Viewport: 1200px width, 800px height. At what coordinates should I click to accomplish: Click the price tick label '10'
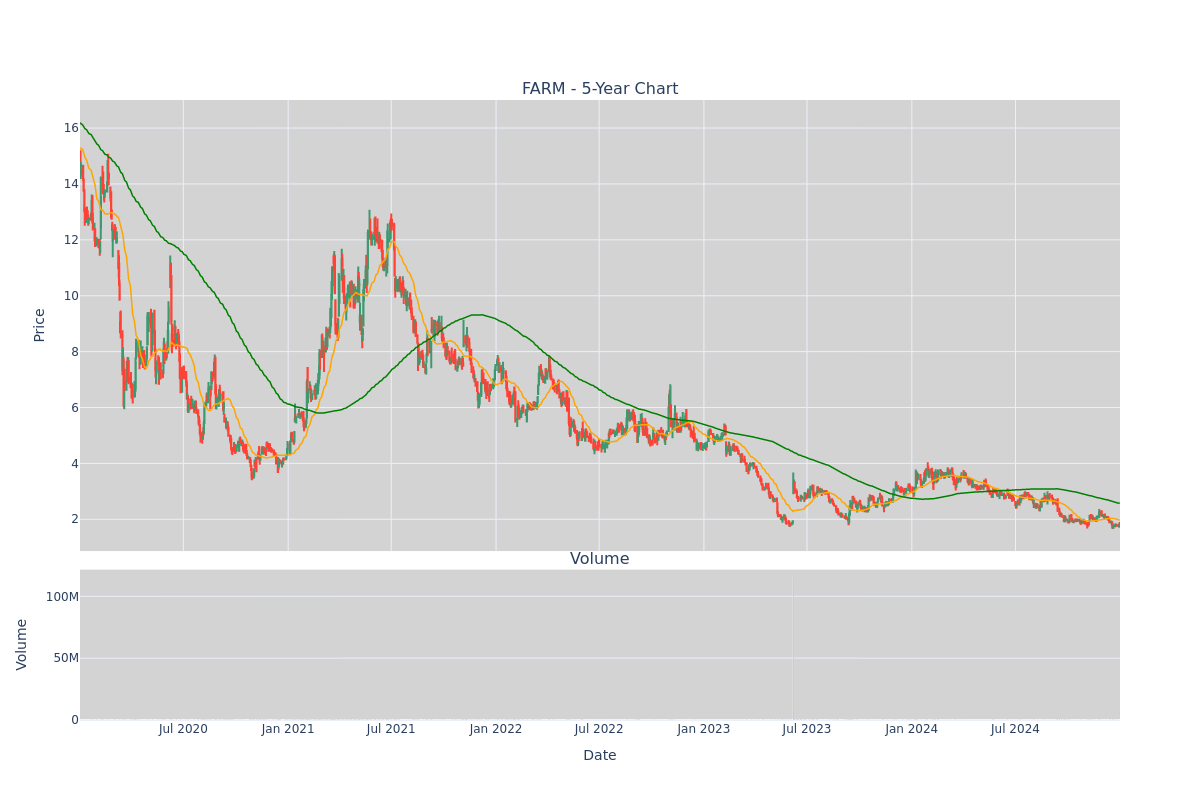coord(71,296)
